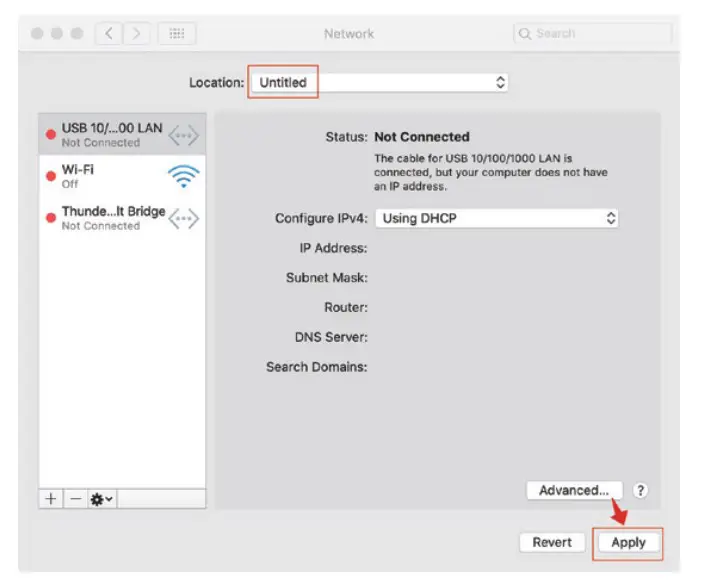This screenshot has height=587, width=711.
Task: Click Thunderbolt Bridge ethernet arrows icon
Action: [183, 219]
